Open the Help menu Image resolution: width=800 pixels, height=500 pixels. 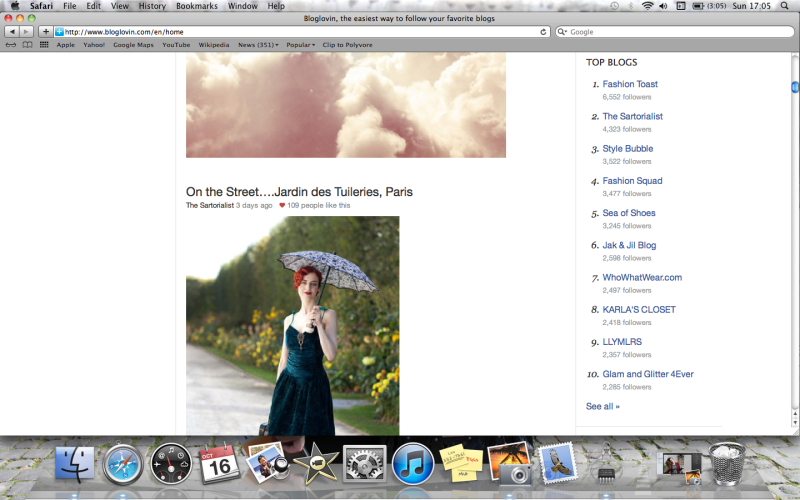click(276, 6)
